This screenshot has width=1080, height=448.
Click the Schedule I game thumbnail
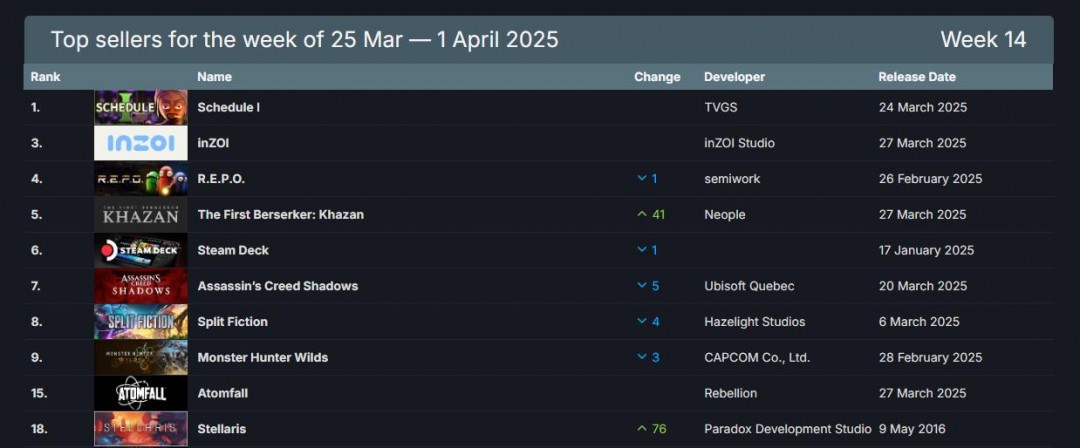[x=140, y=107]
